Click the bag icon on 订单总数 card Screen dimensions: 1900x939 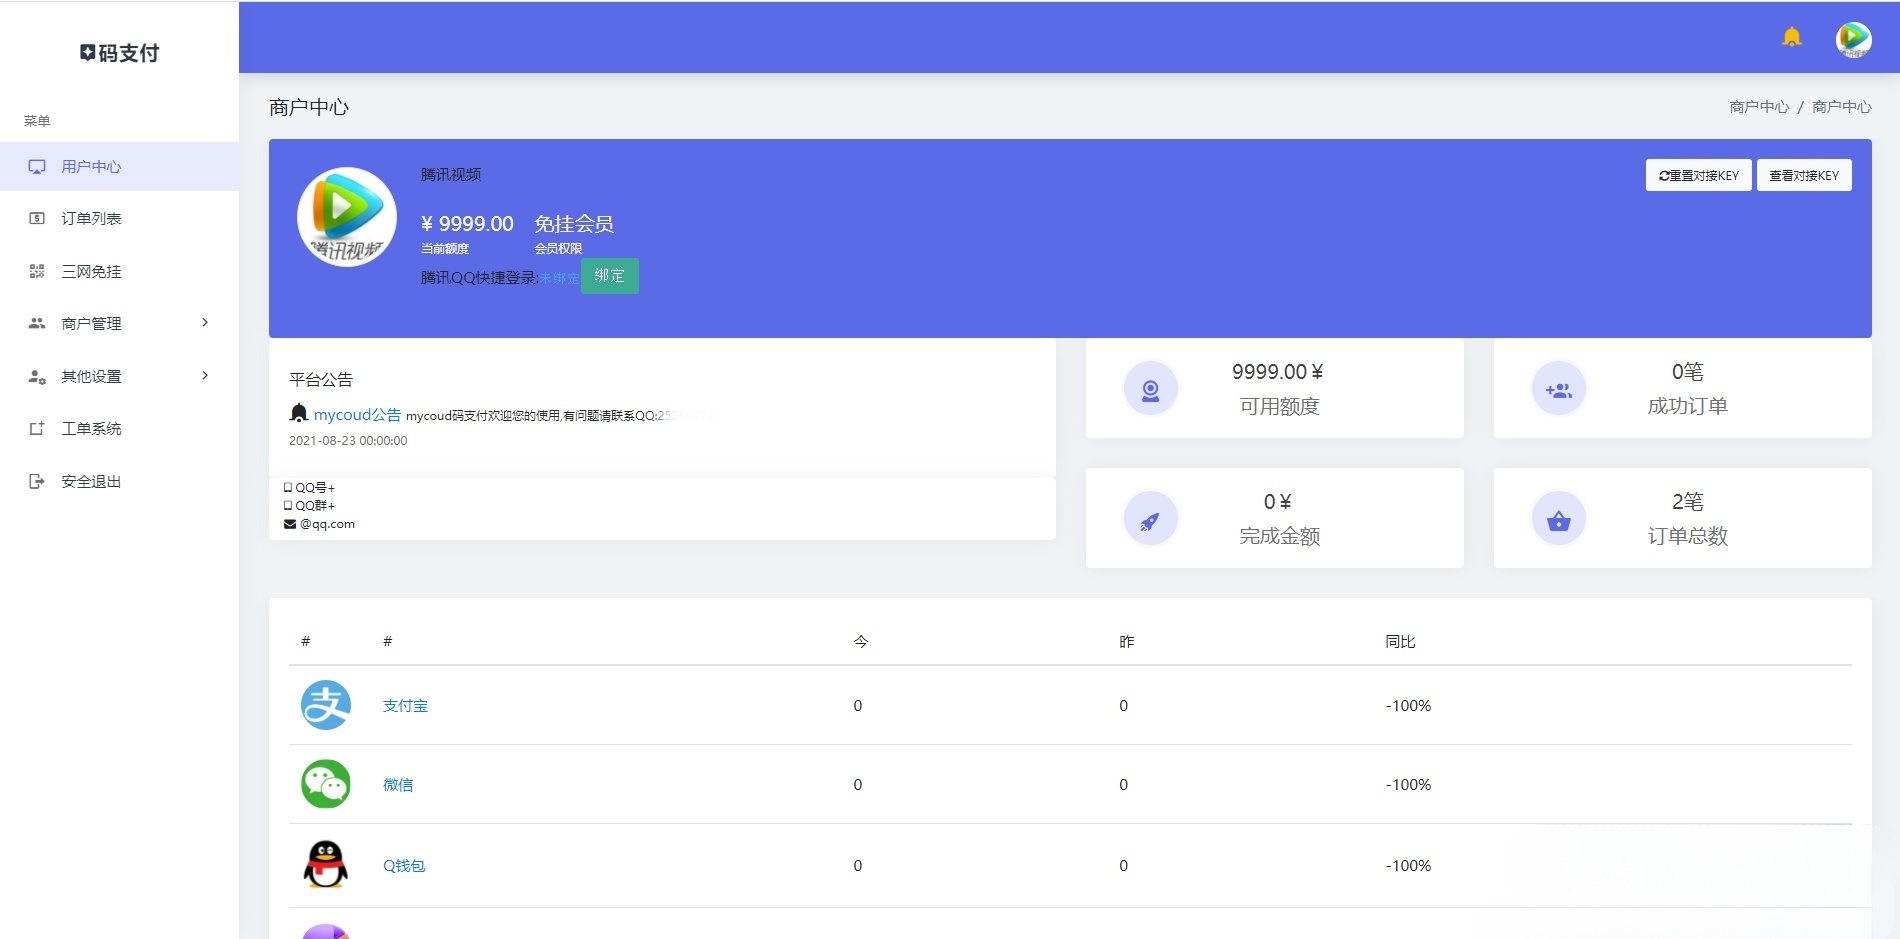1559,518
